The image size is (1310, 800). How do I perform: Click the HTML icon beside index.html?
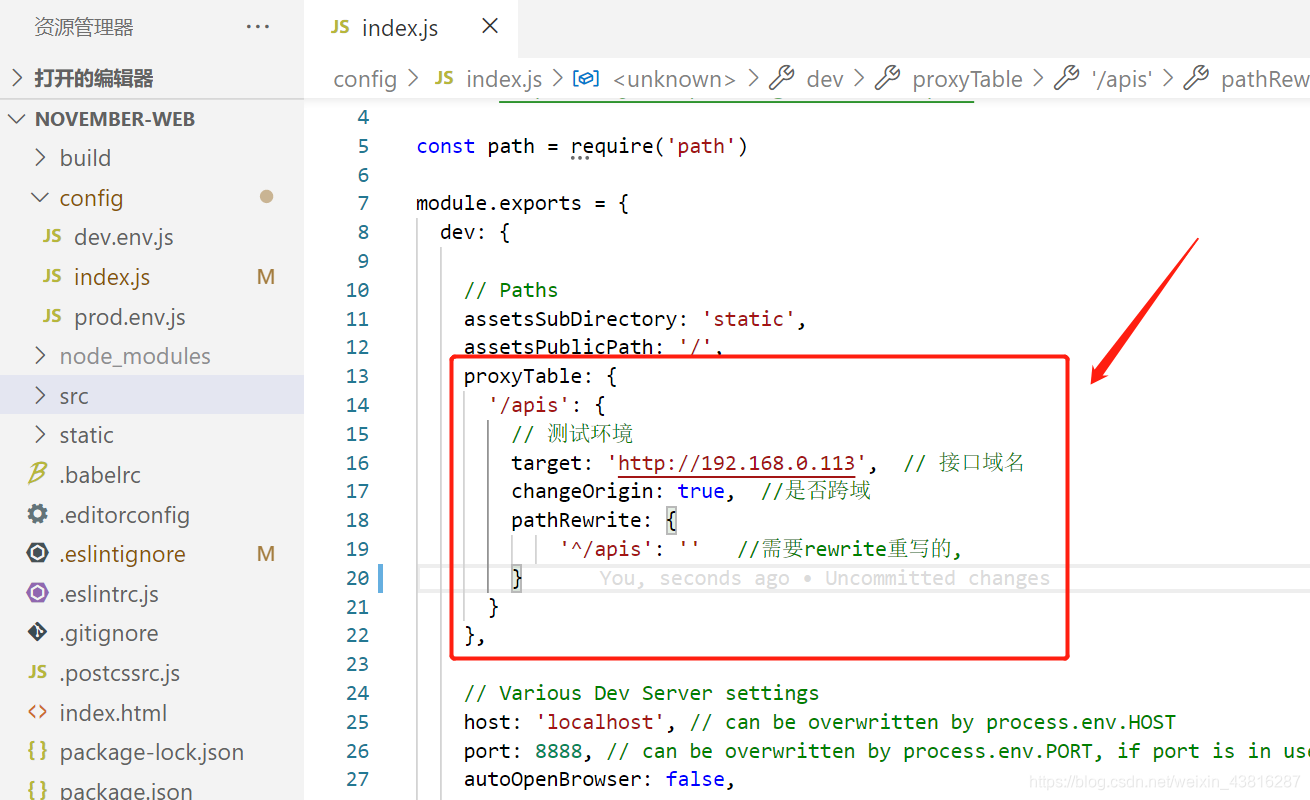pos(38,712)
